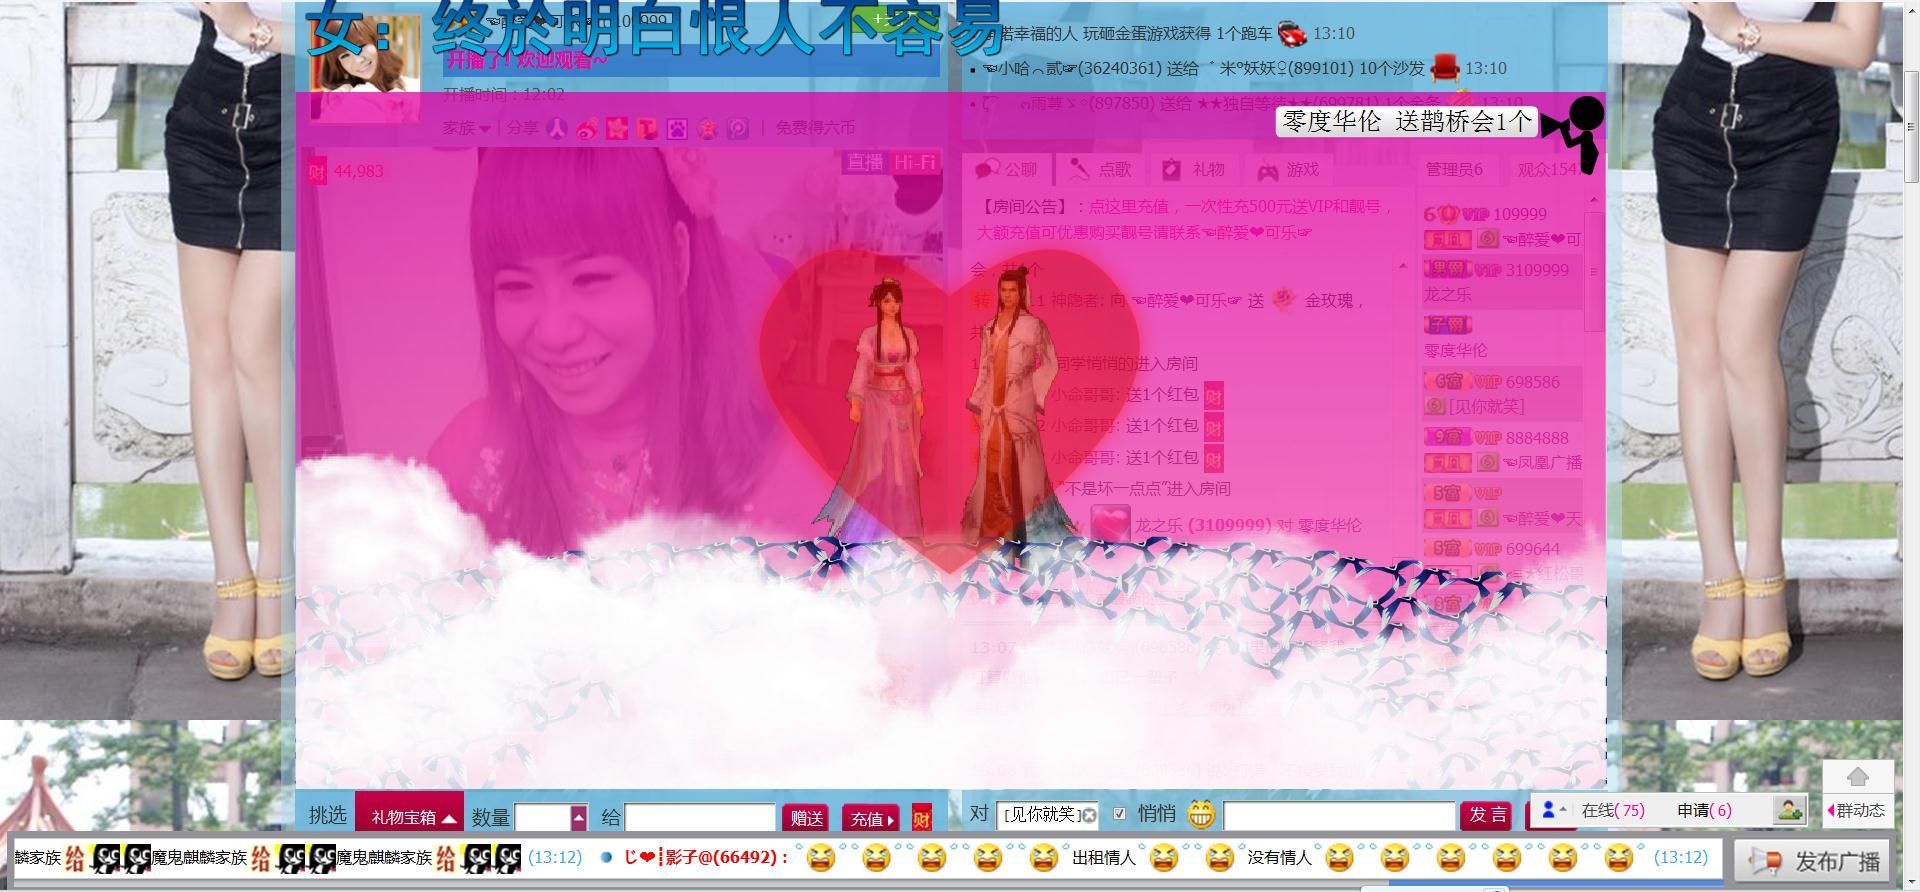Click 龙之乐 (3109999) name in chat
The image size is (1920, 892).
(1202, 525)
